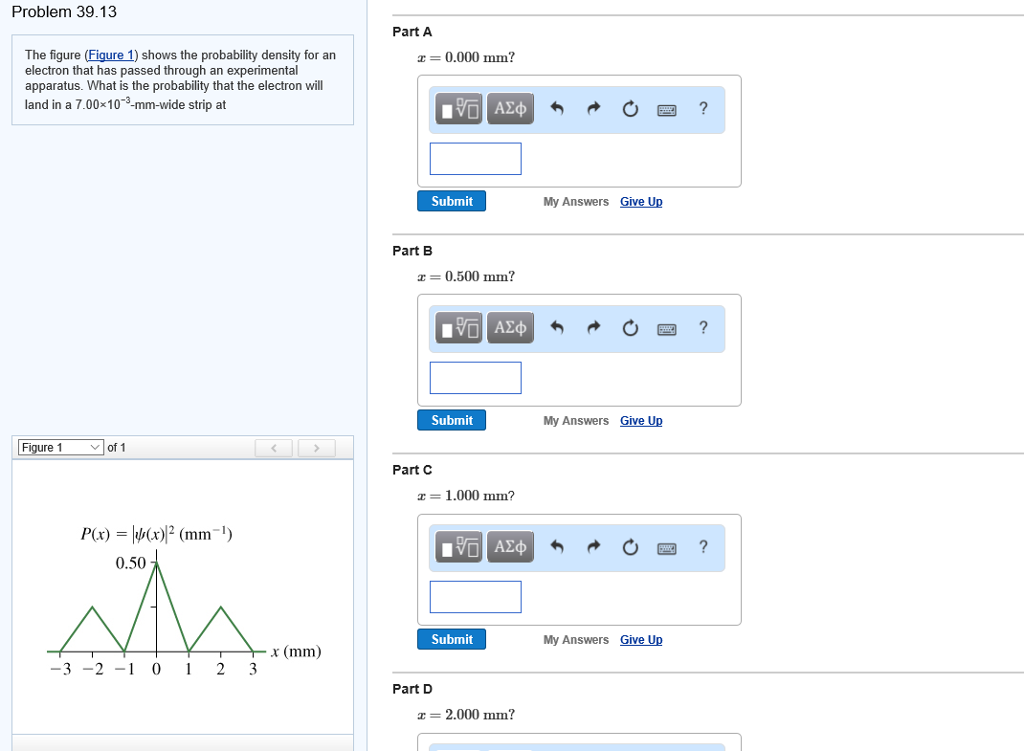Open the ΑΣΦ Greek symbols palette in Part A
The height and width of the screenshot is (751, 1024).
click(x=510, y=108)
